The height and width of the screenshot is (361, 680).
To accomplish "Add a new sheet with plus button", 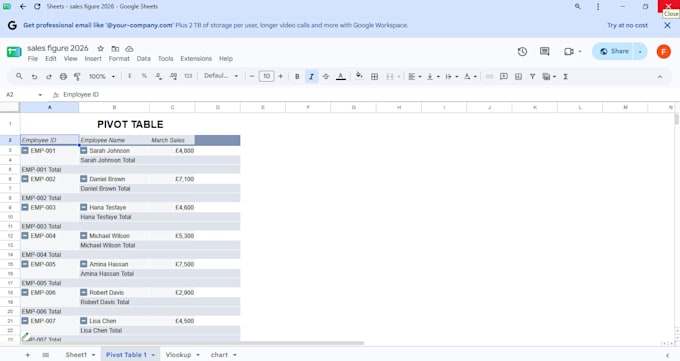I will [28, 355].
